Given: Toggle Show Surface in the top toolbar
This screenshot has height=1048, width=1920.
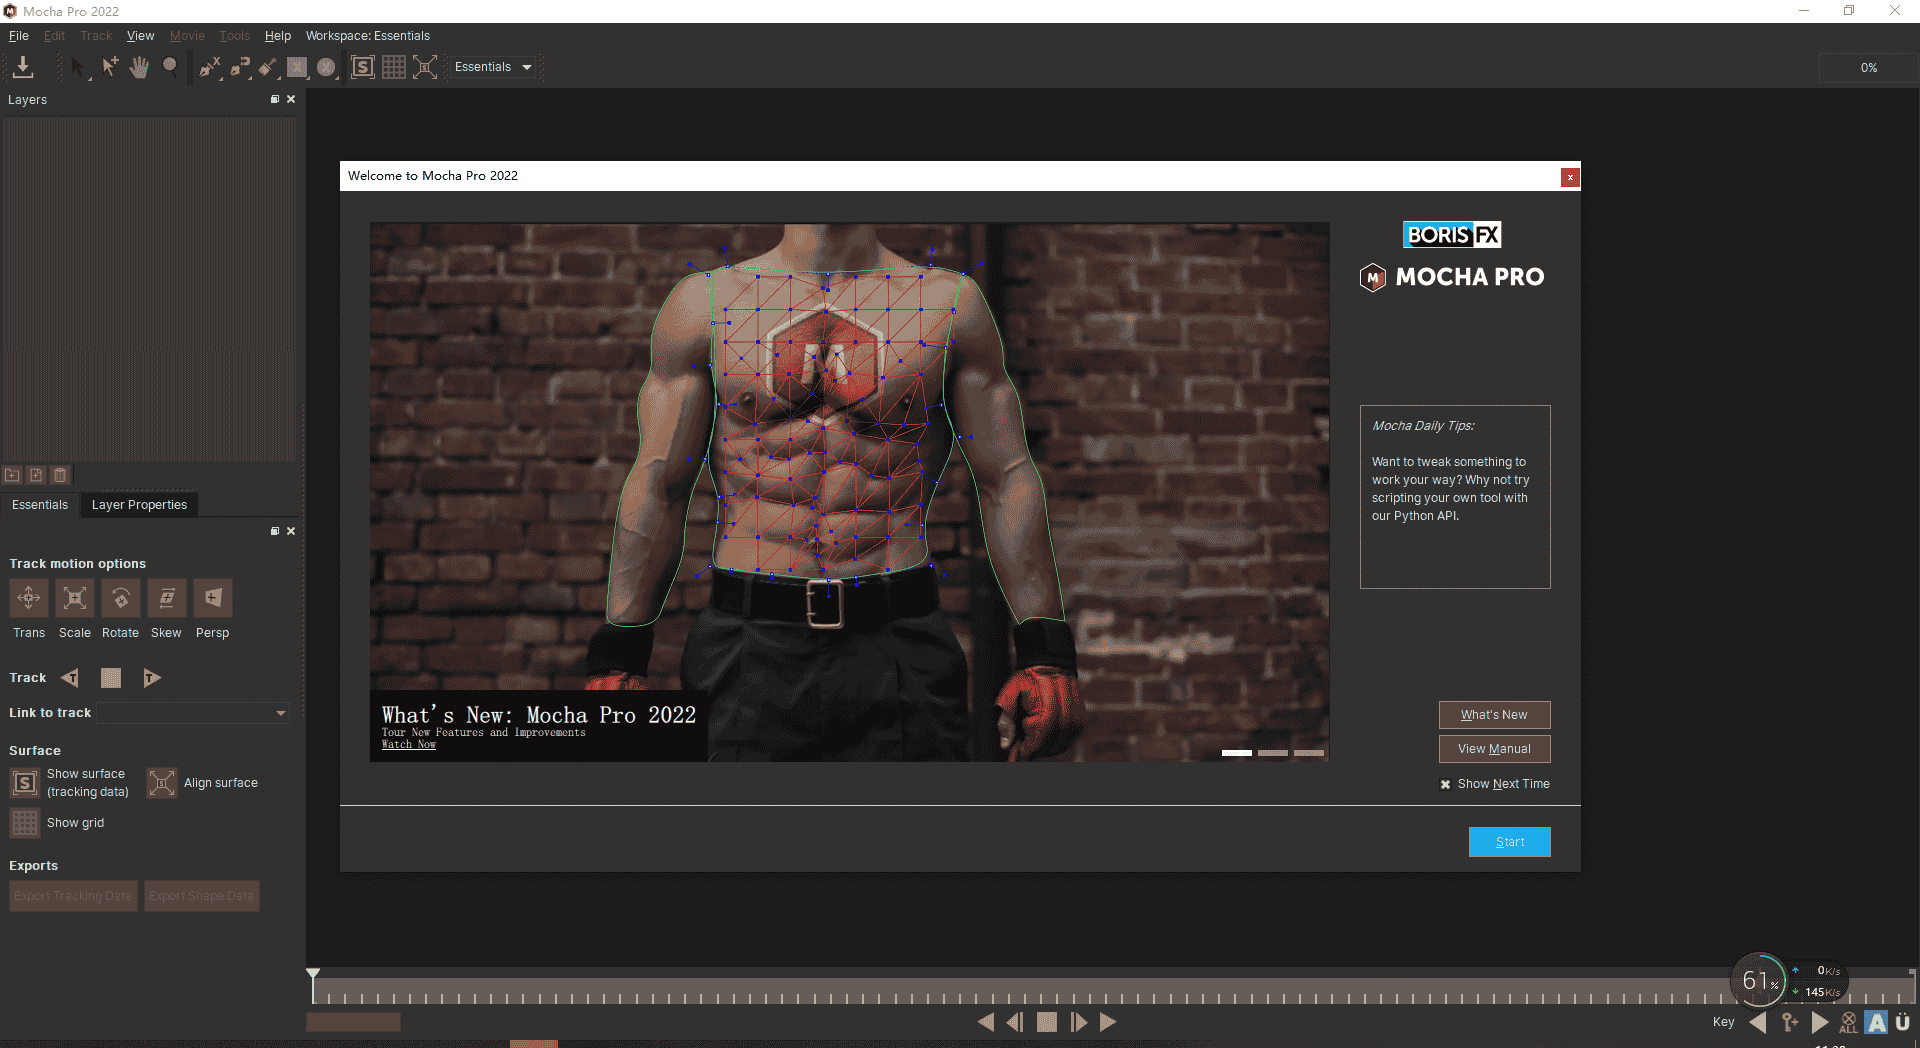Looking at the screenshot, I should coord(363,67).
